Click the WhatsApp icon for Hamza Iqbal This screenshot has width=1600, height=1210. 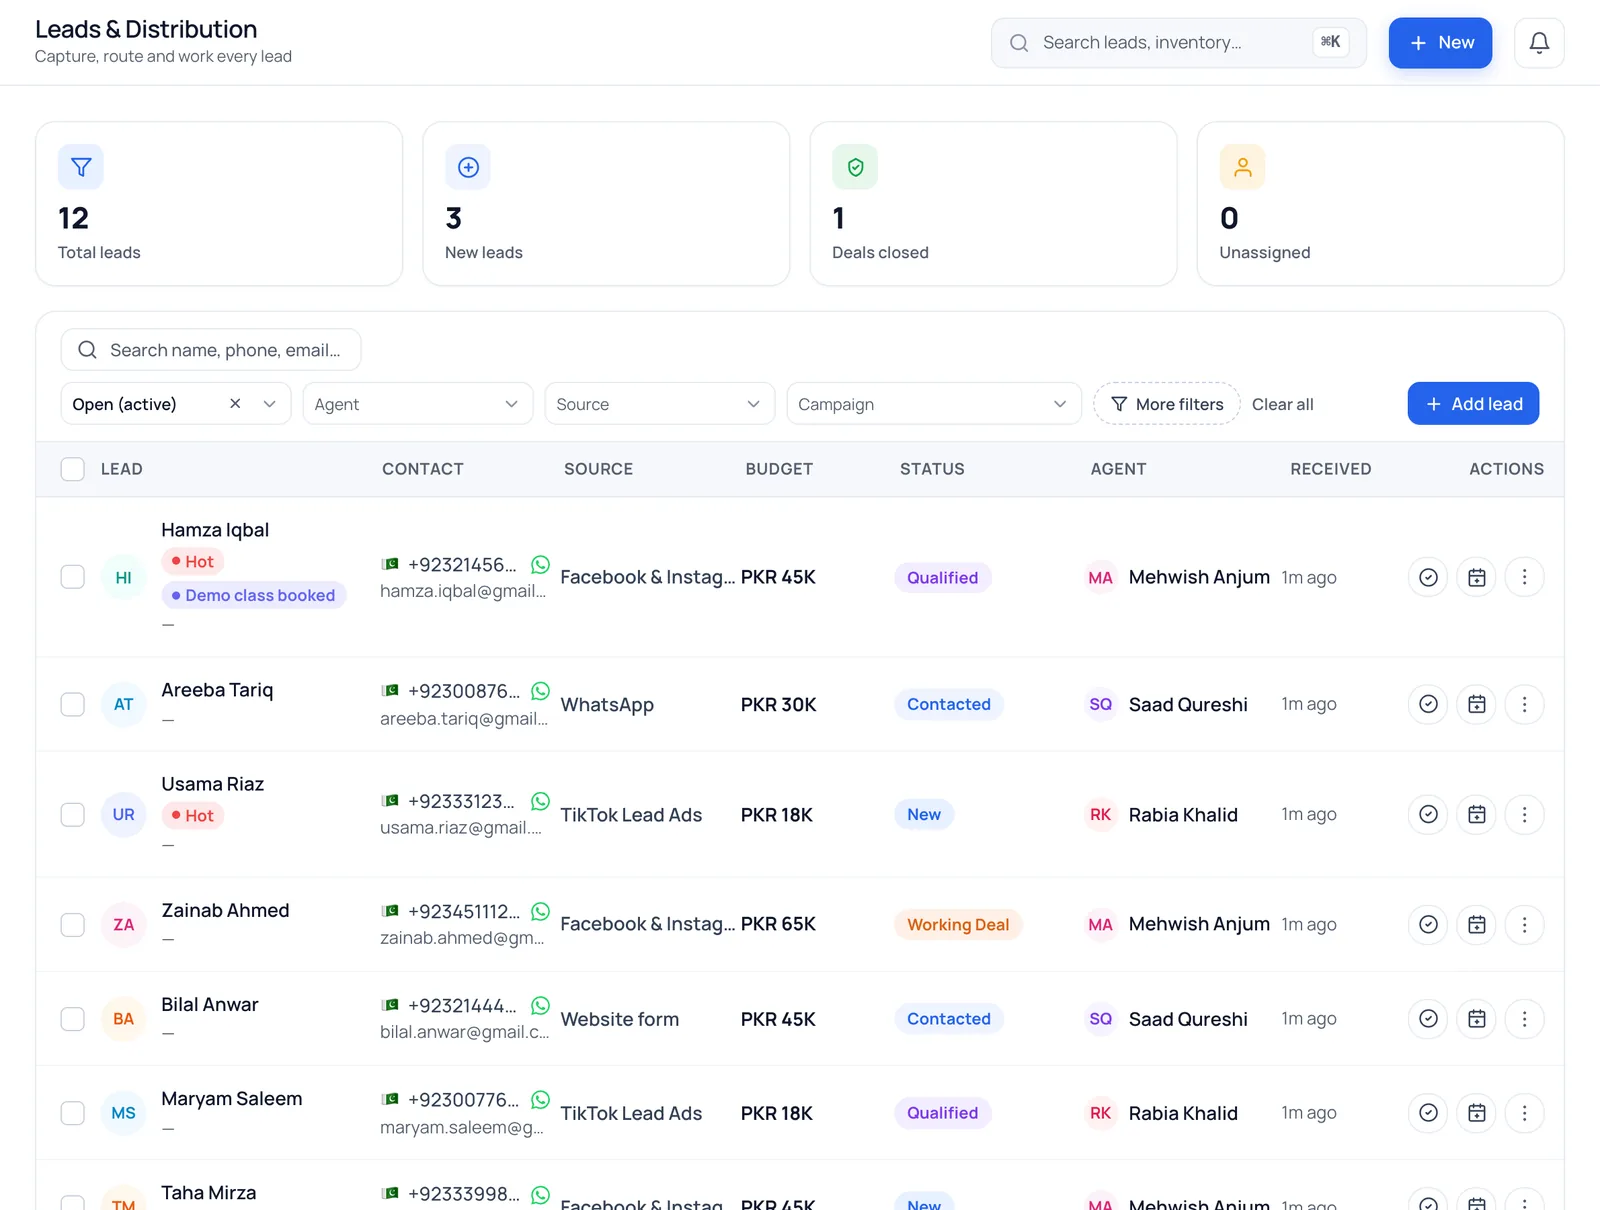coord(540,564)
